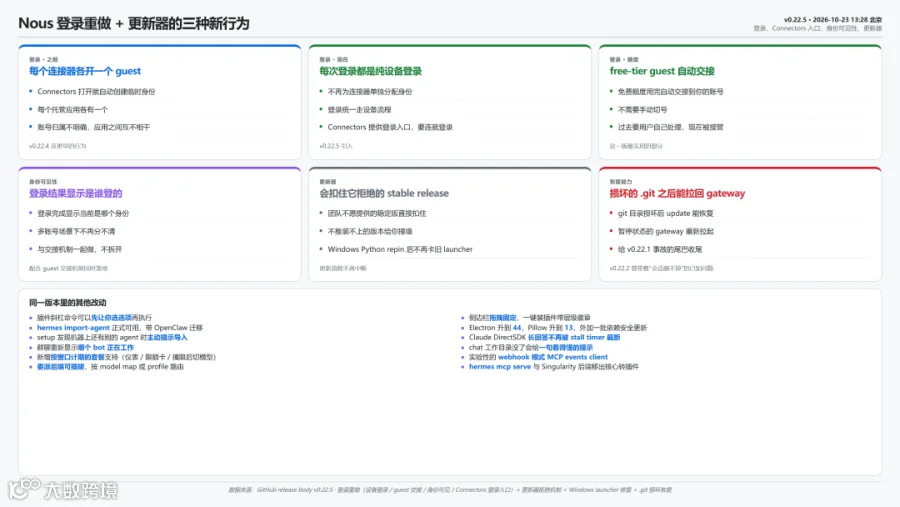The width and height of the screenshot is (900, 507).
Task: Click bullet '过去要用户自己处理，现在被接管'
Action: click(x=670, y=127)
